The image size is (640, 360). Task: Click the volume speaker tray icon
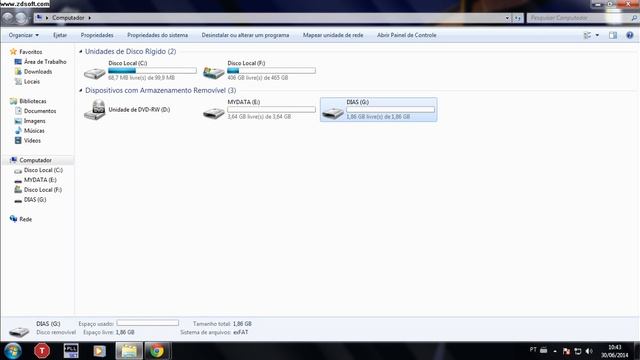coord(589,351)
